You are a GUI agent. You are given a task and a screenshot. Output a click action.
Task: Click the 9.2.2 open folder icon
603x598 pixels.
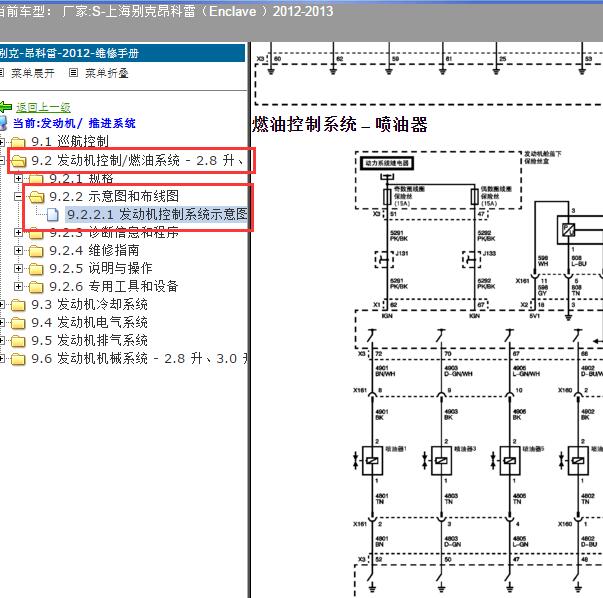coord(36,197)
